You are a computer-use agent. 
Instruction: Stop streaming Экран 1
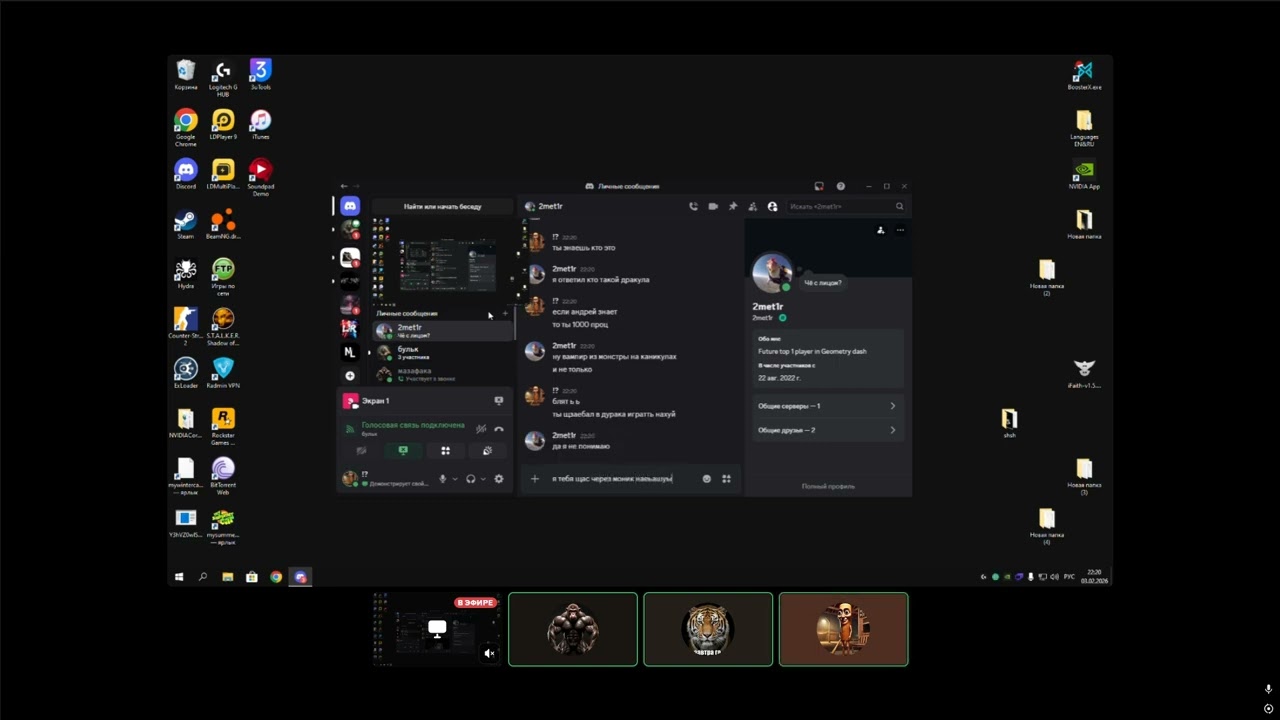click(499, 401)
